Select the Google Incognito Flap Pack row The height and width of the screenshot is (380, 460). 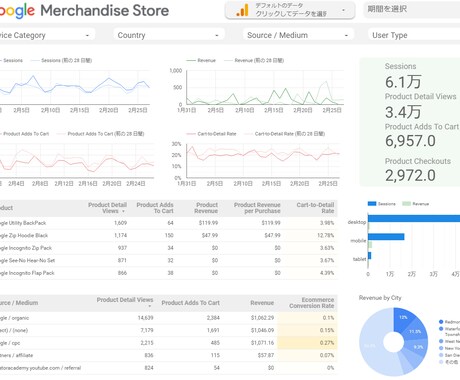point(168,273)
